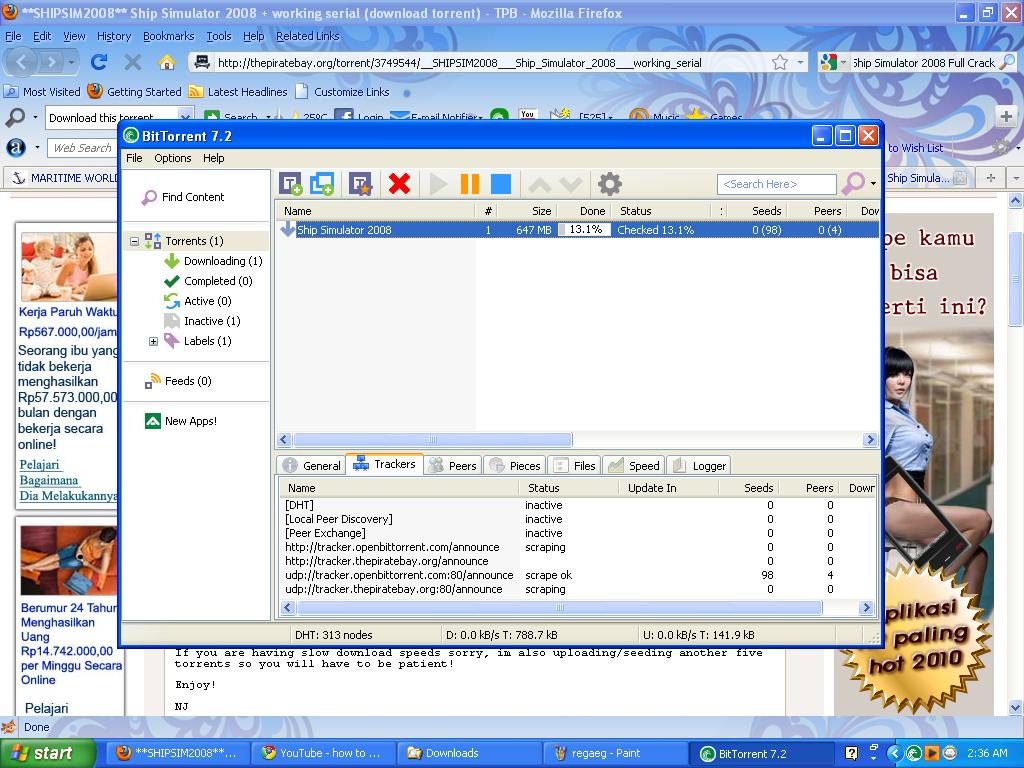This screenshot has width=1024, height=768.
Task: Switch to the Peers tab
Action: 453,466
